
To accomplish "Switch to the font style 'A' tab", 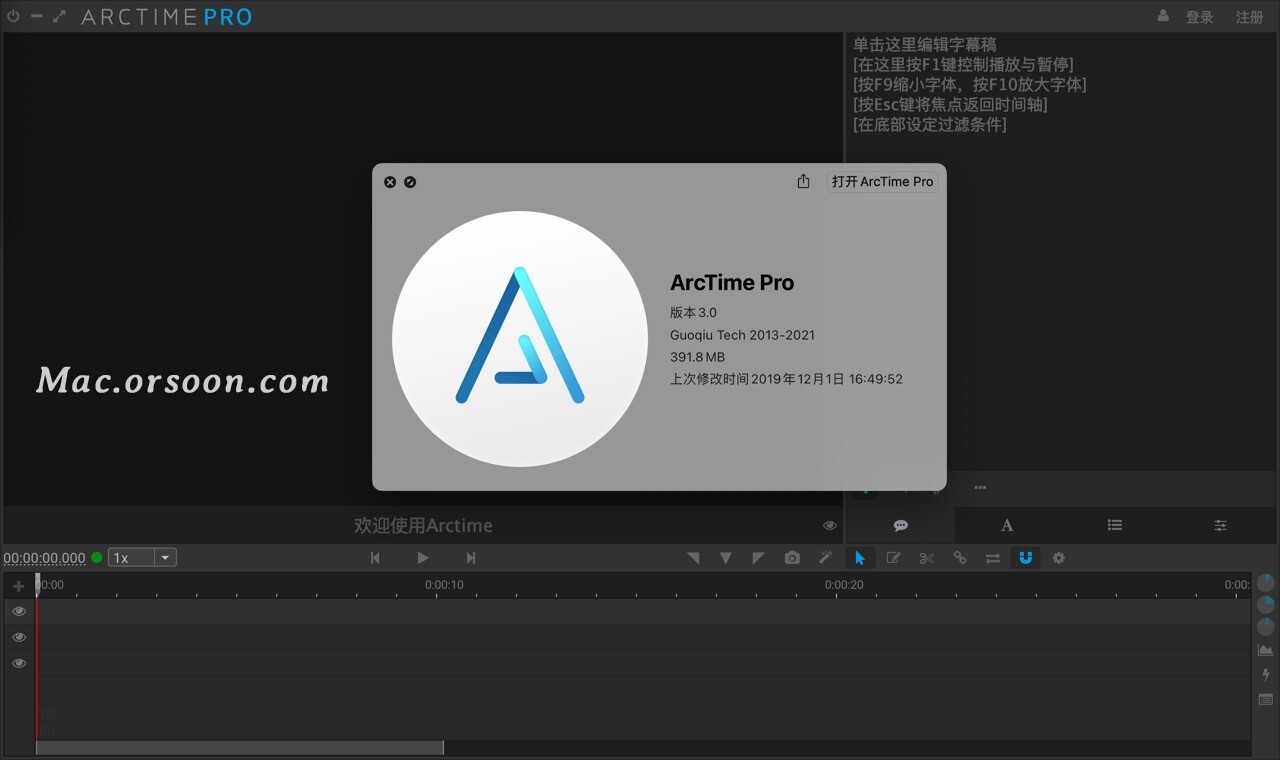I will pos(1007,525).
